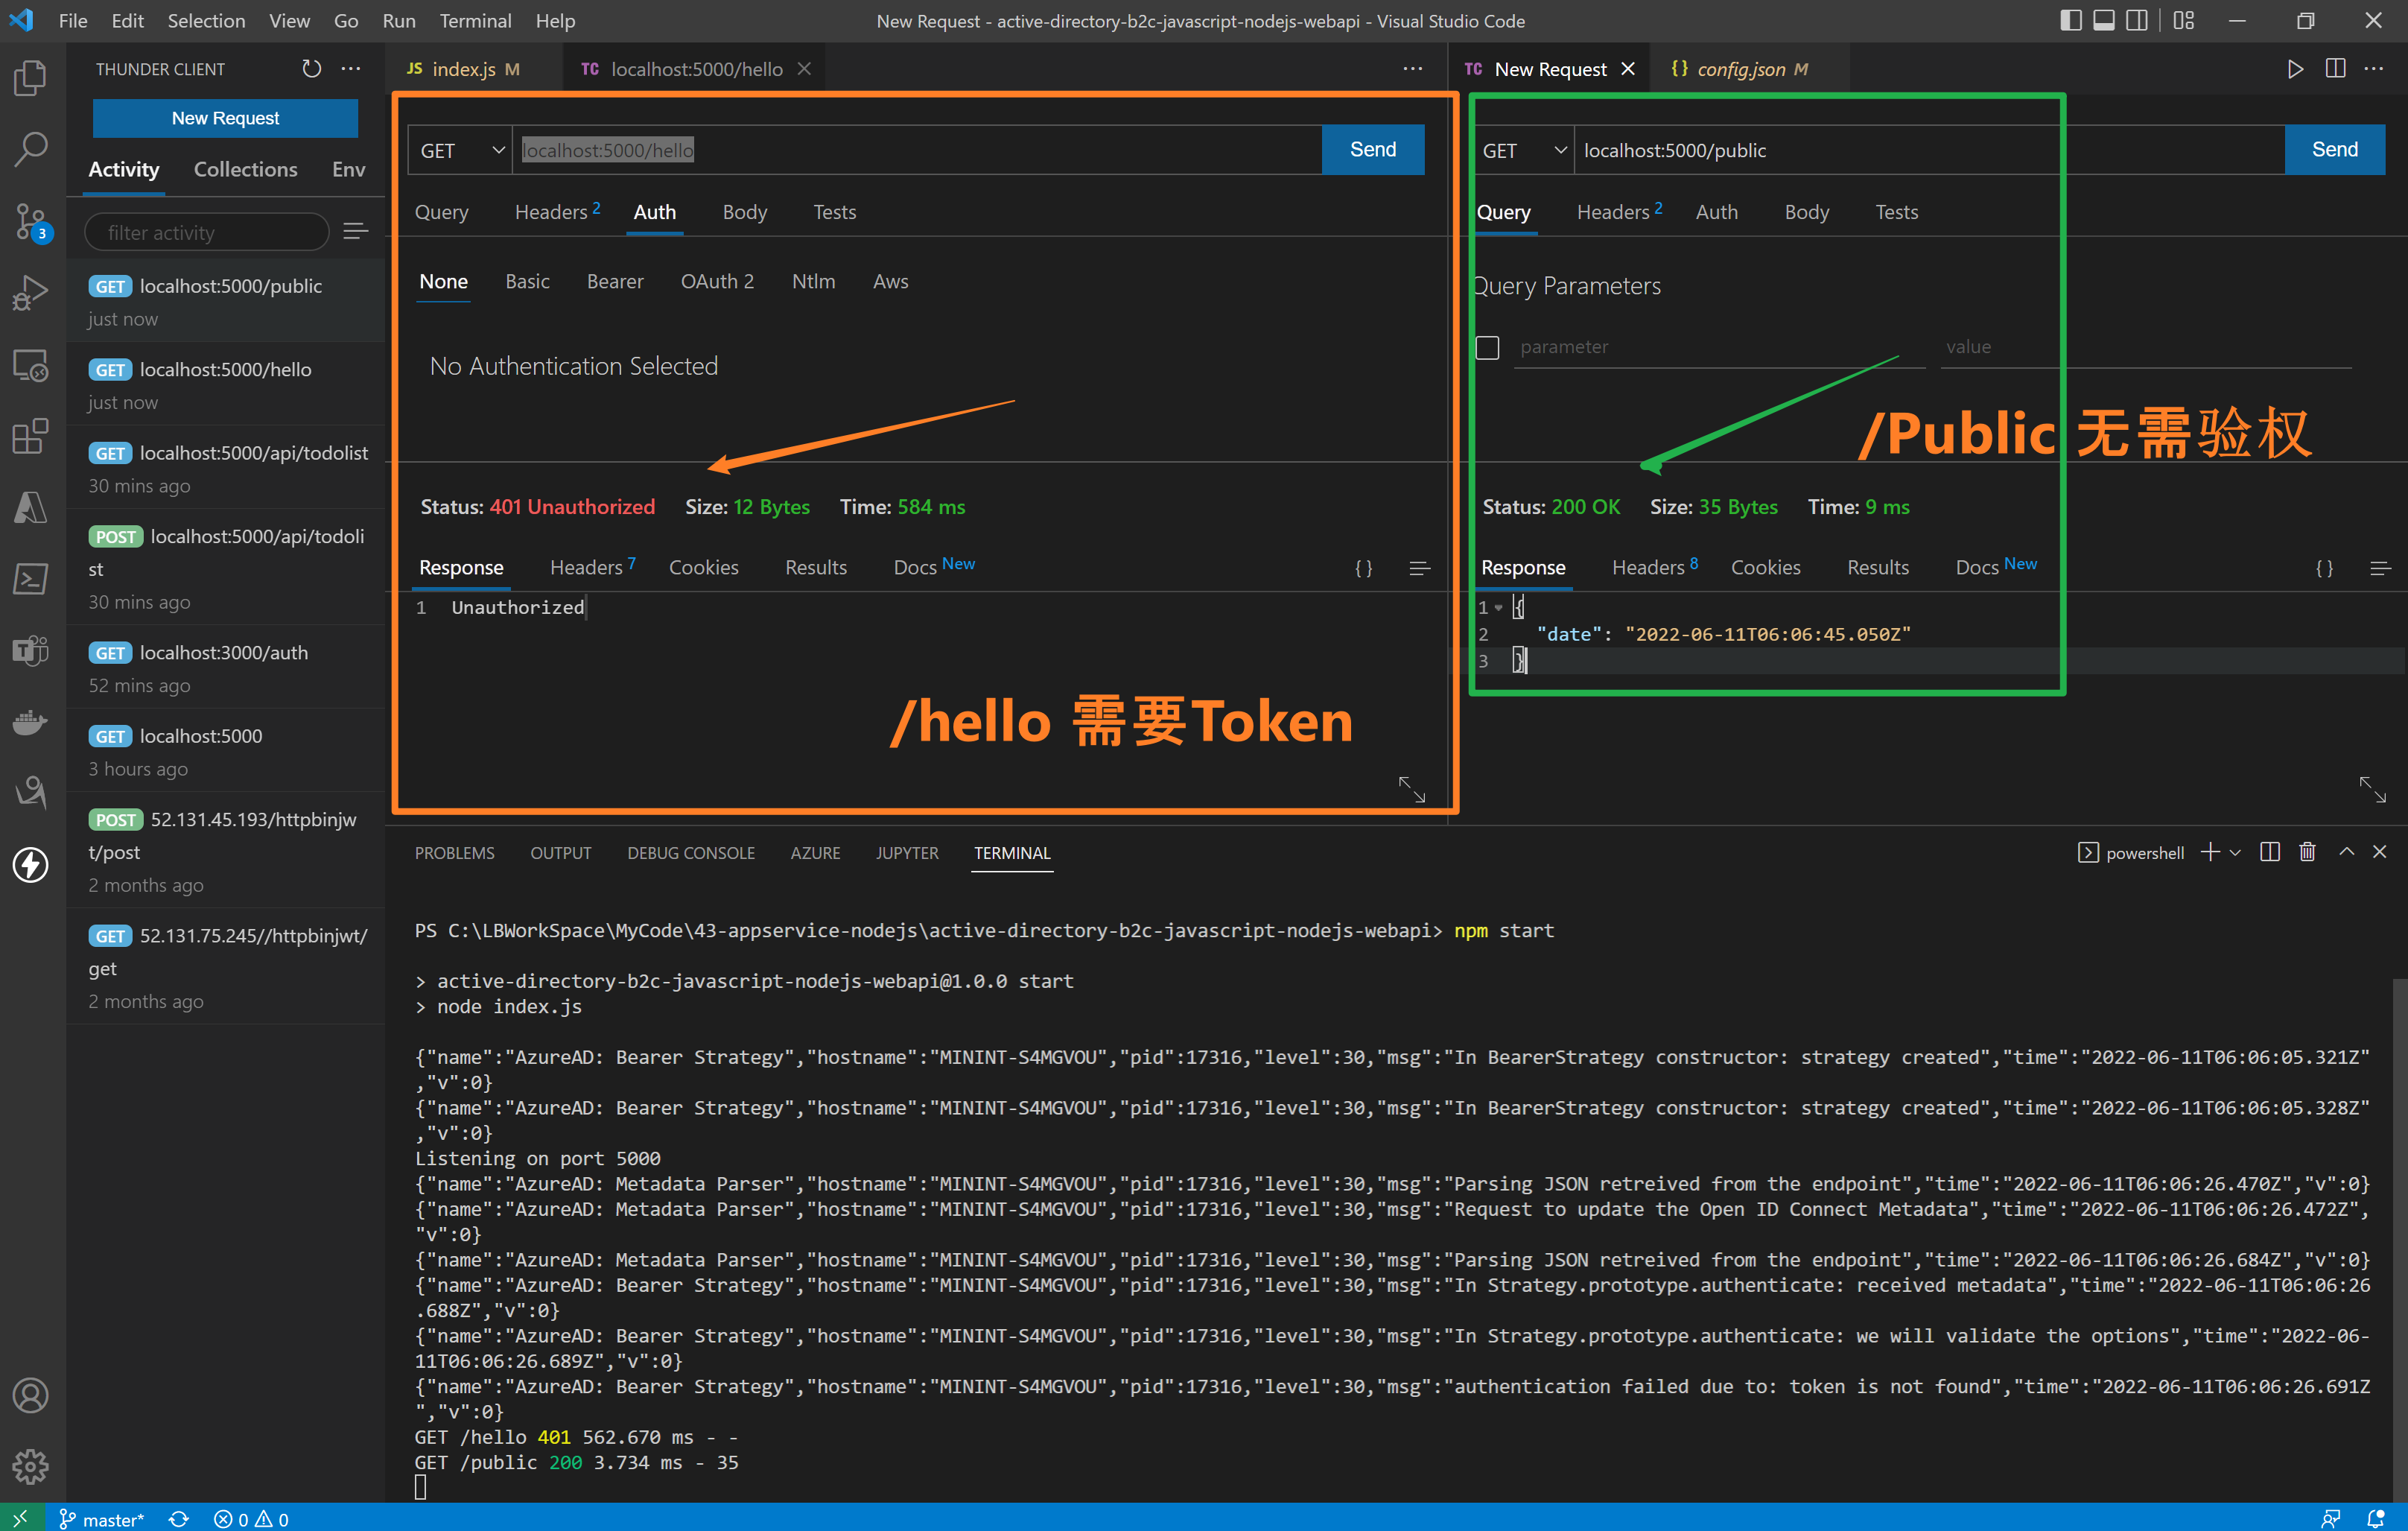Image resolution: width=2408 pixels, height=1531 pixels.
Task: Send the localhost:5000/public request
Action: [x=2334, y=150]
